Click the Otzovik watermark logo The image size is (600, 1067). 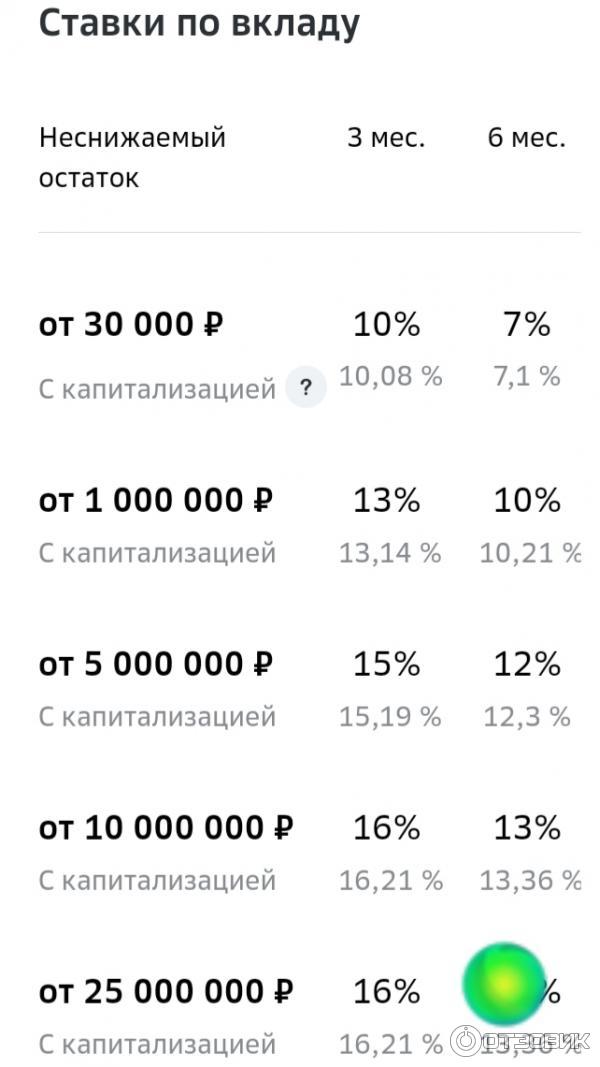pyautogui.click(x=520, y=1039)
